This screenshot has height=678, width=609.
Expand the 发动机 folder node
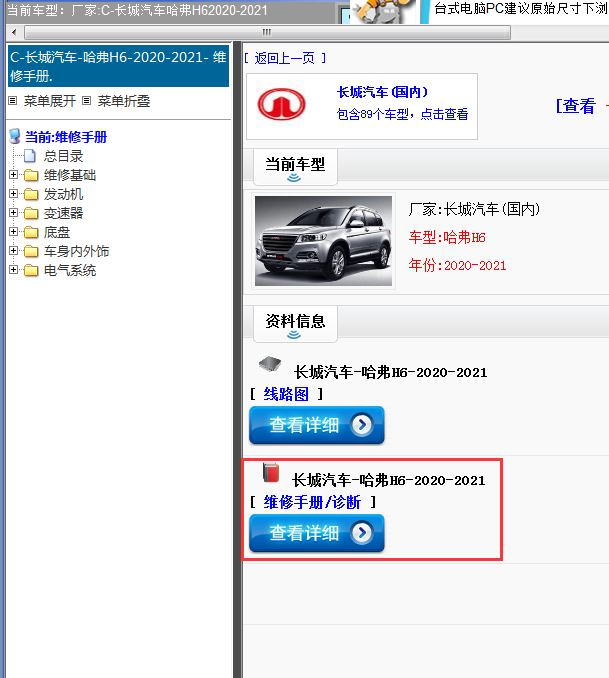(x=13, y=194)
